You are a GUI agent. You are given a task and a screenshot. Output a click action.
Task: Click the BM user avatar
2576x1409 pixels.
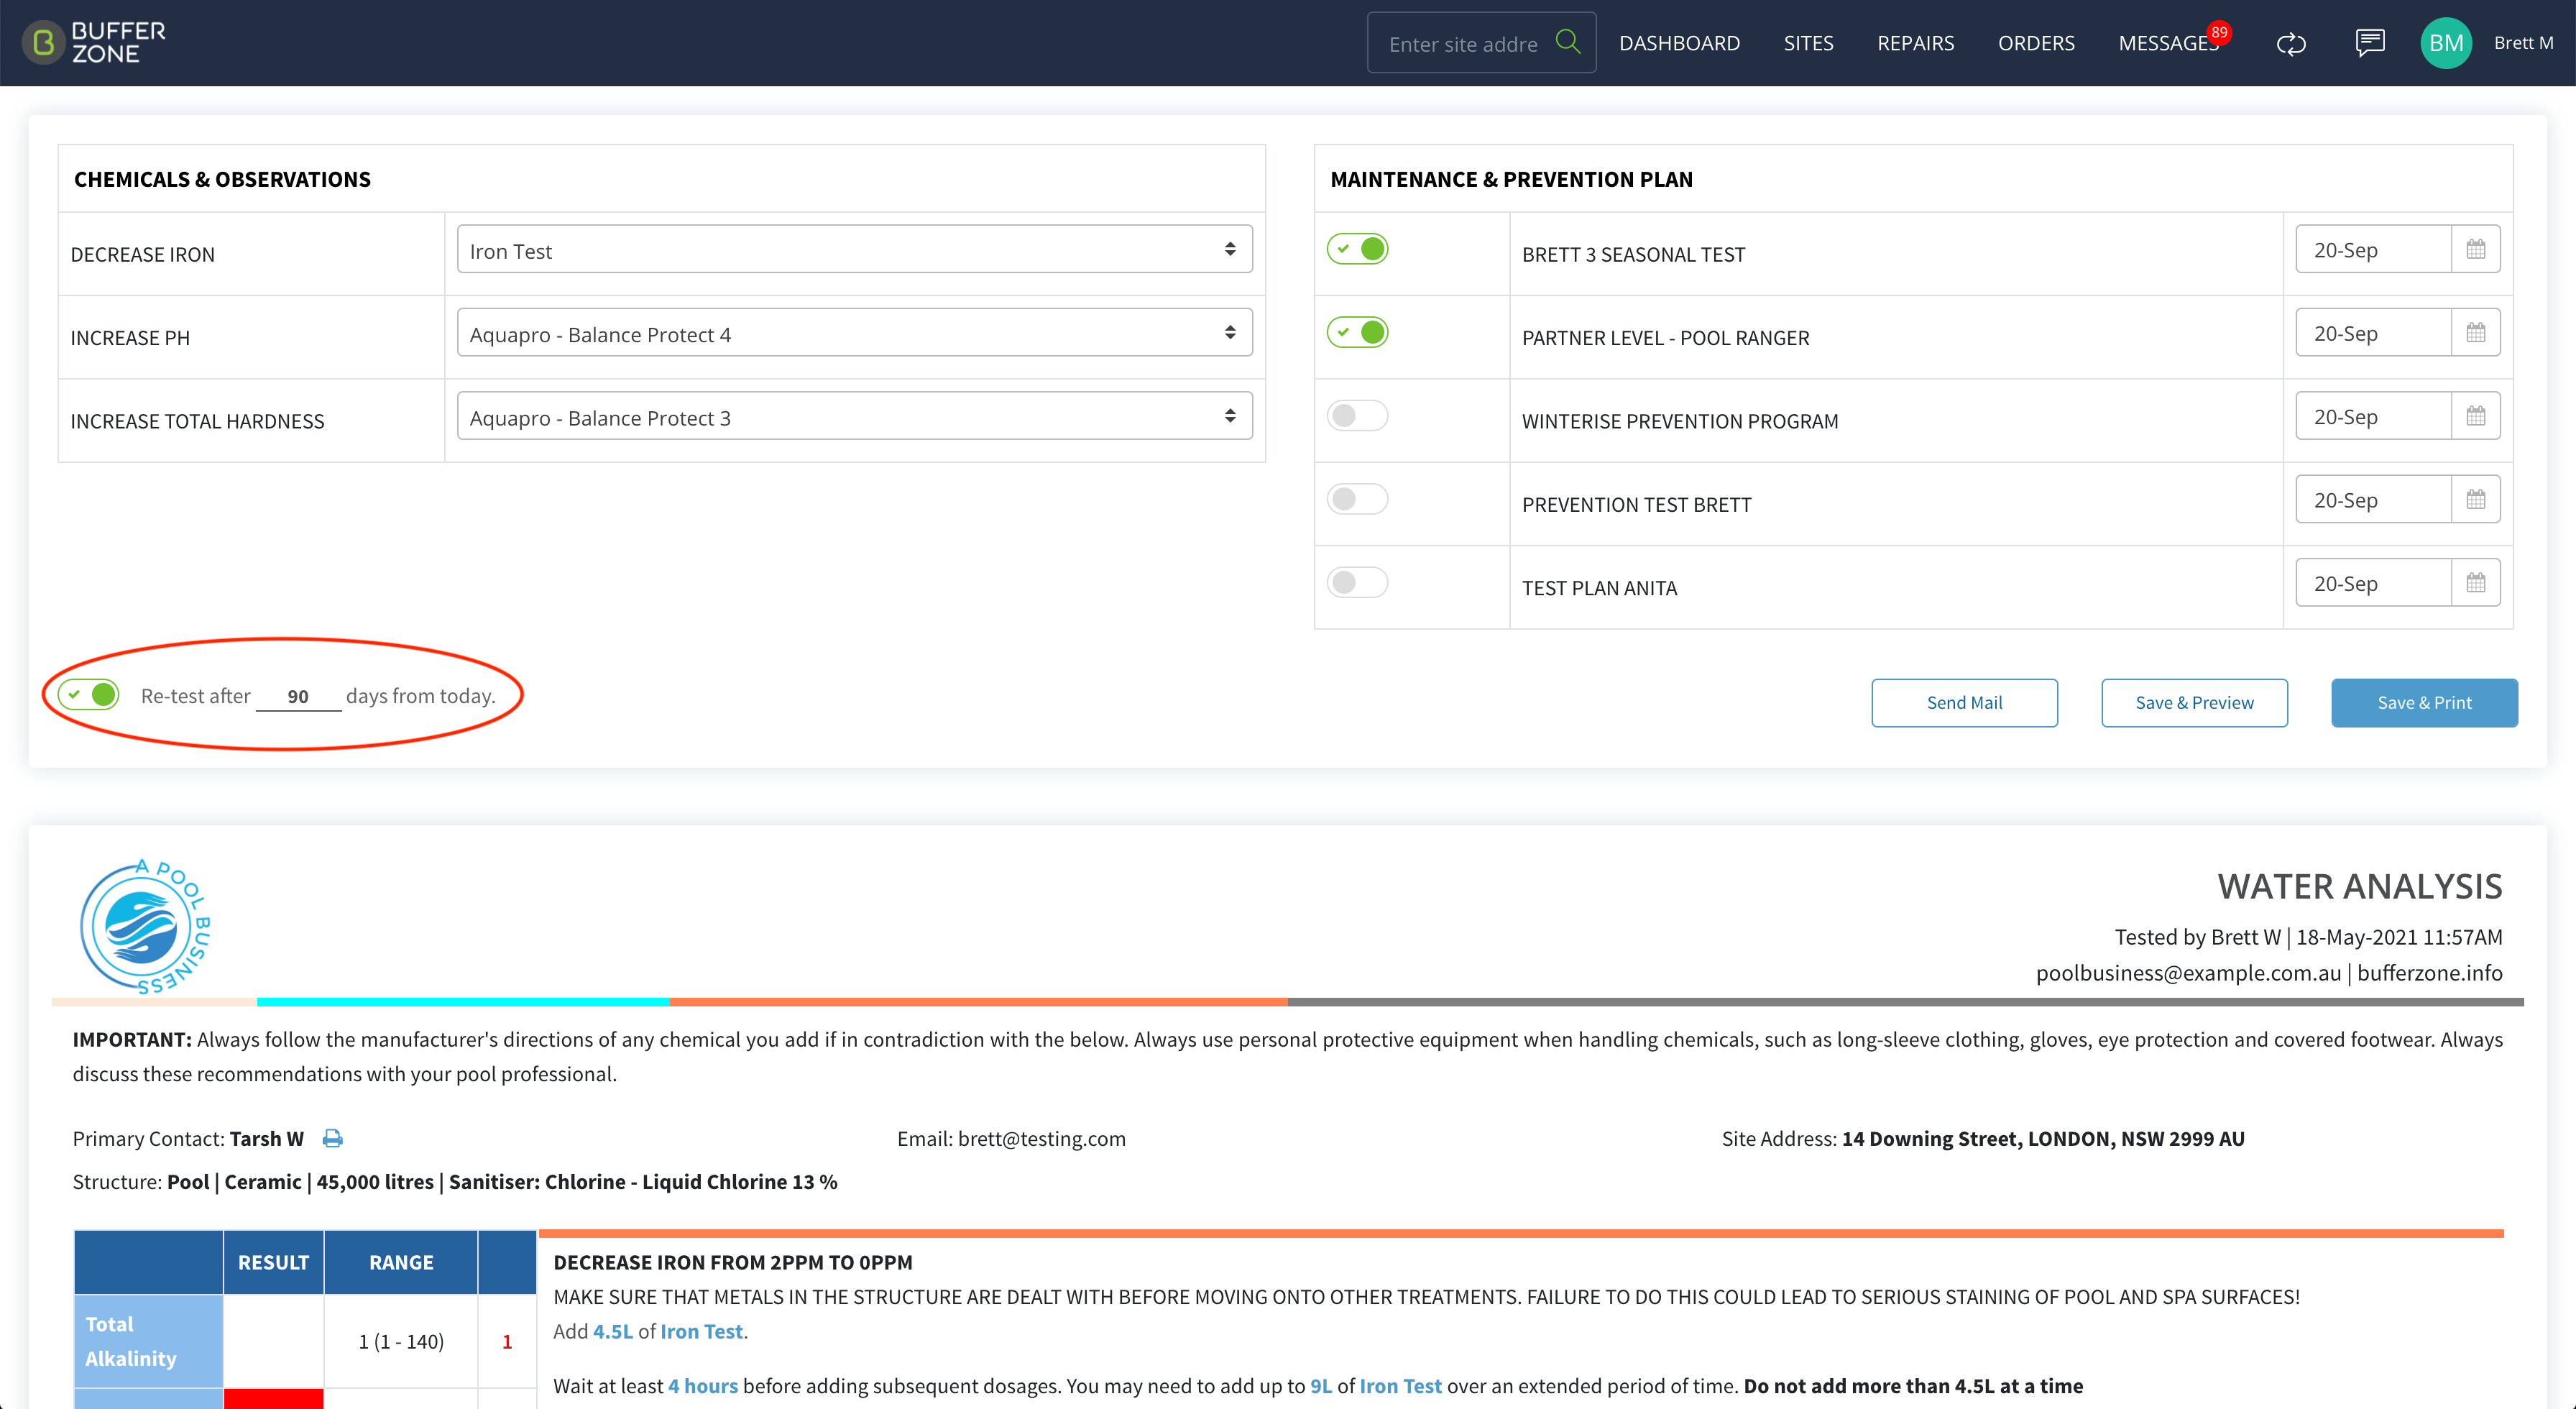point(2445,43)
